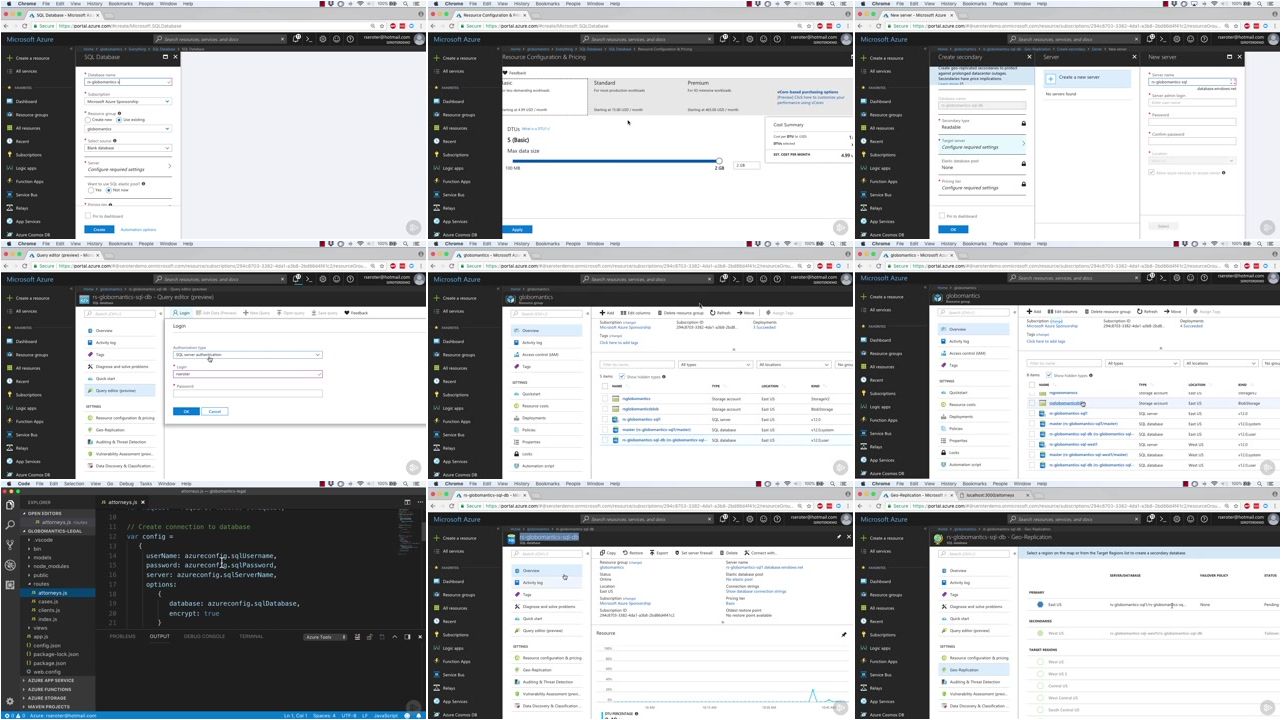
Task: Open notifications bell in SQL Database window
Action: pyautogui.click(x=296, y=39)
